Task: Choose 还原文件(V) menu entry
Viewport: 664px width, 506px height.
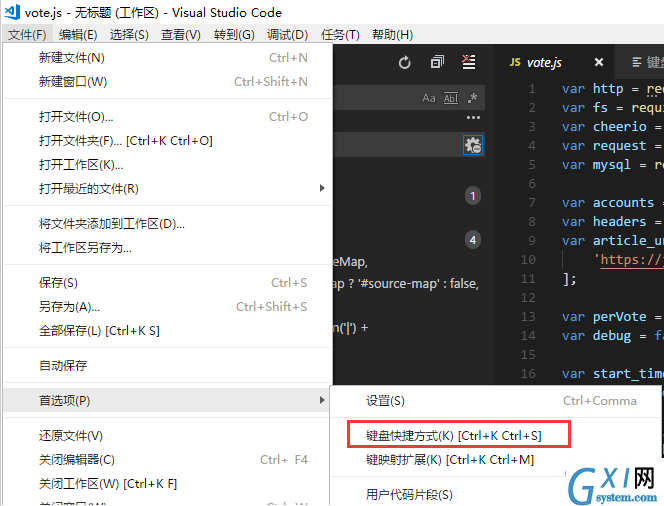Action: tap(168, 435)
